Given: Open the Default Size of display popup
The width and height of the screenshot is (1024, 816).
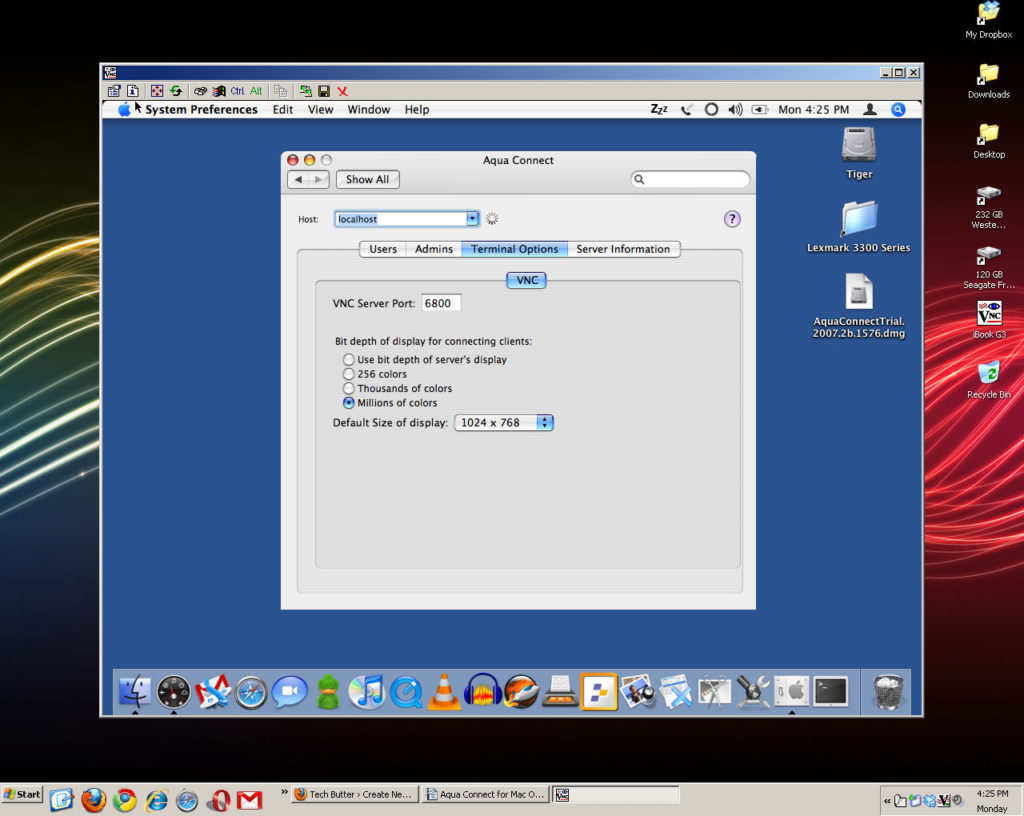Looking at the screenshot, I should [x=504, y=423].
